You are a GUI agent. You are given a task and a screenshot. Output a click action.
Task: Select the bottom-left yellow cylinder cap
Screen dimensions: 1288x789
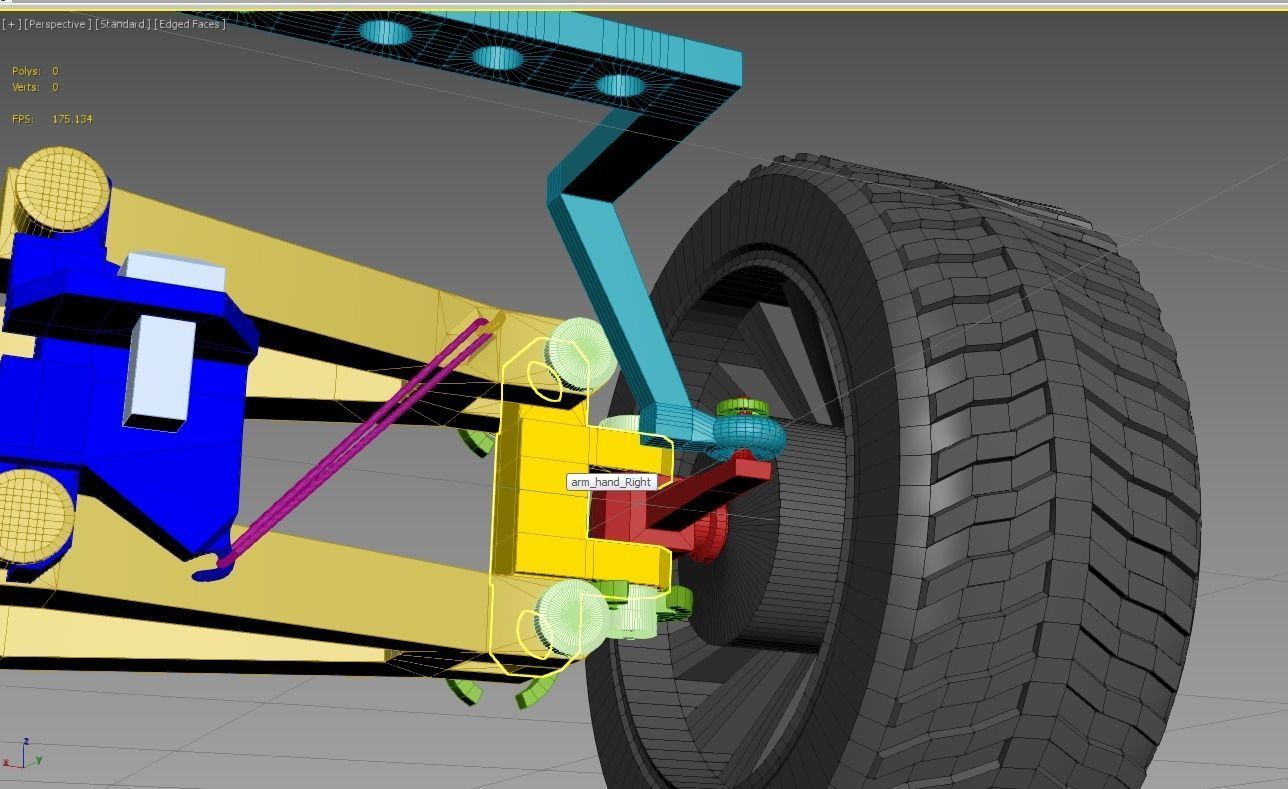click(x=30, y=517)
